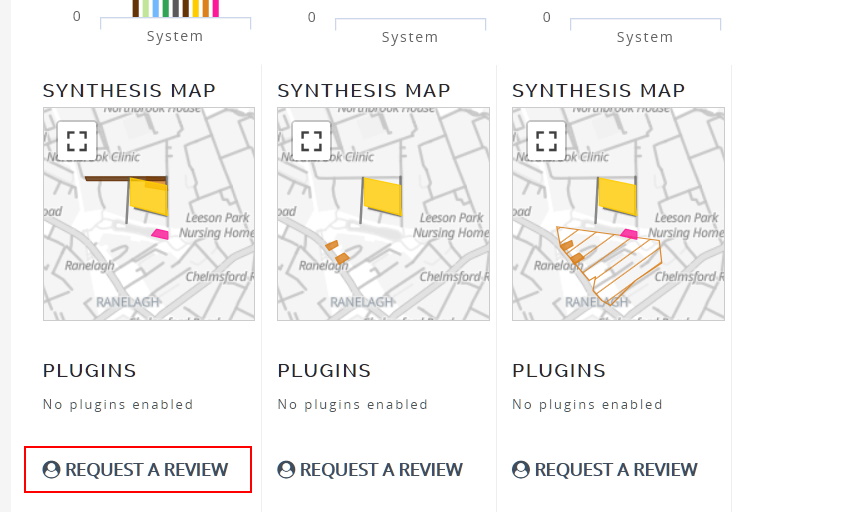Click blue bar in first system chart

pos(156,9)
